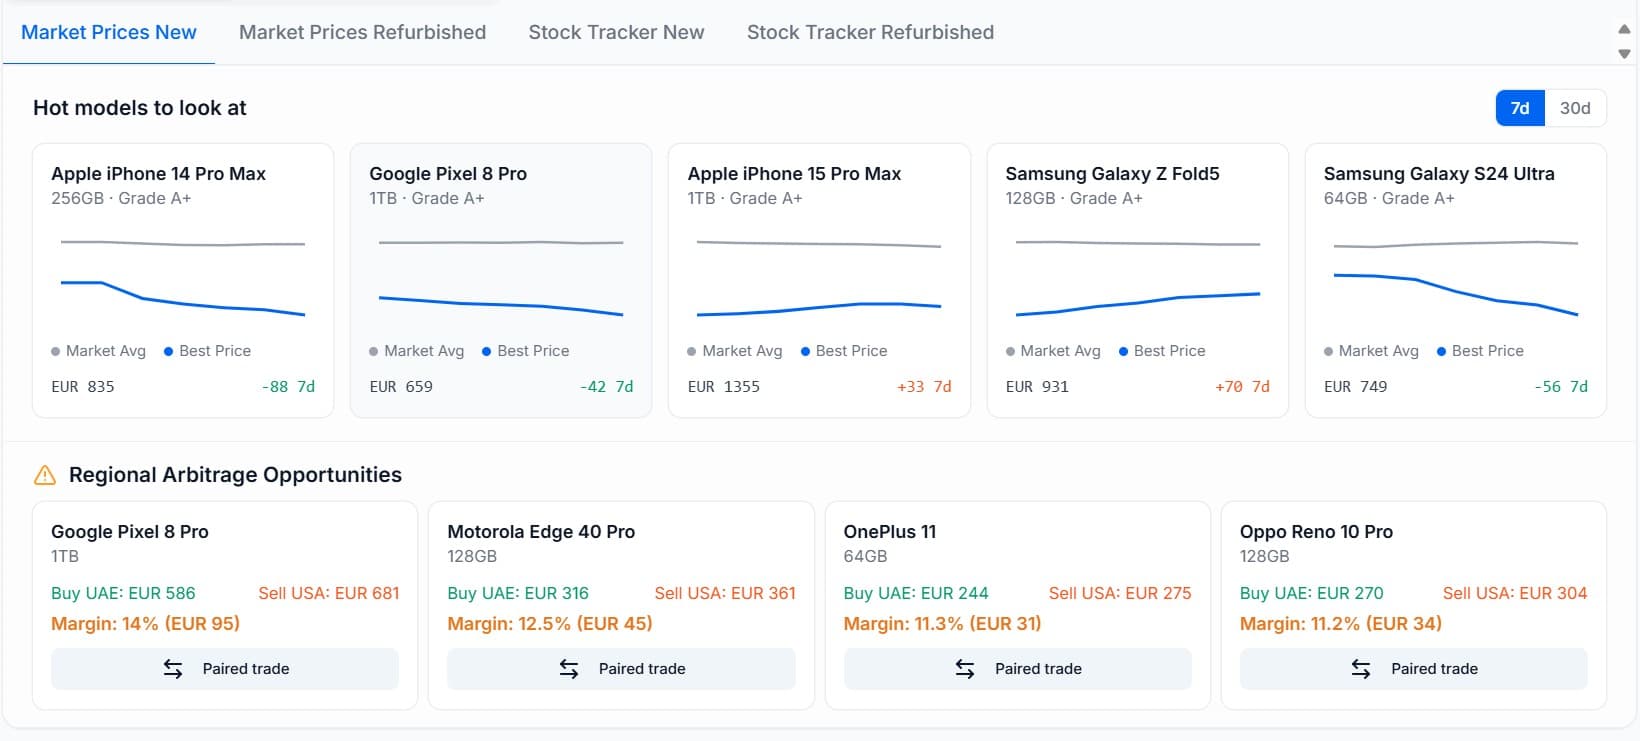1640x741 pixels.
Task: Click Margin: 12.5% (EUR 45)
Action: point(550,624)
